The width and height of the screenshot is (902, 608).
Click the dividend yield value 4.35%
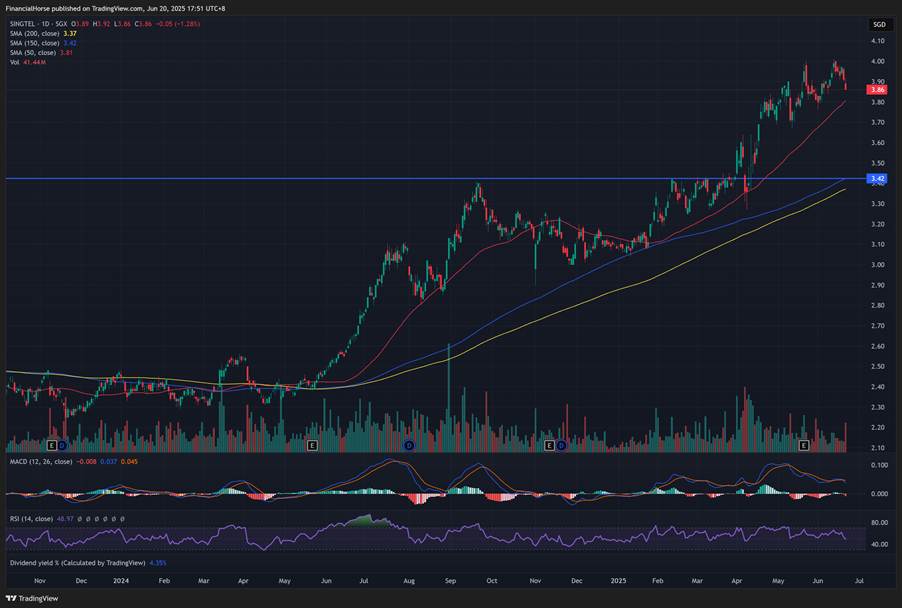[x=158, y=563]
